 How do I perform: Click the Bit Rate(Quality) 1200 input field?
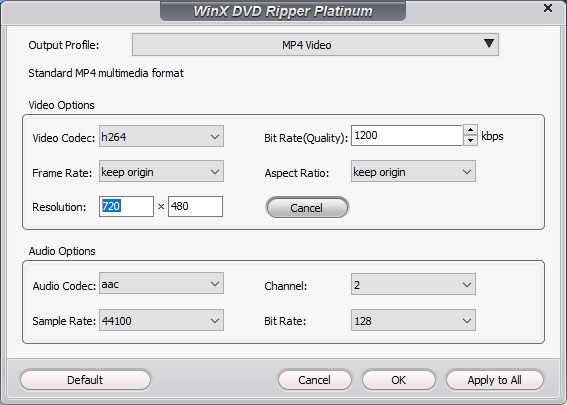coord(407,136)
